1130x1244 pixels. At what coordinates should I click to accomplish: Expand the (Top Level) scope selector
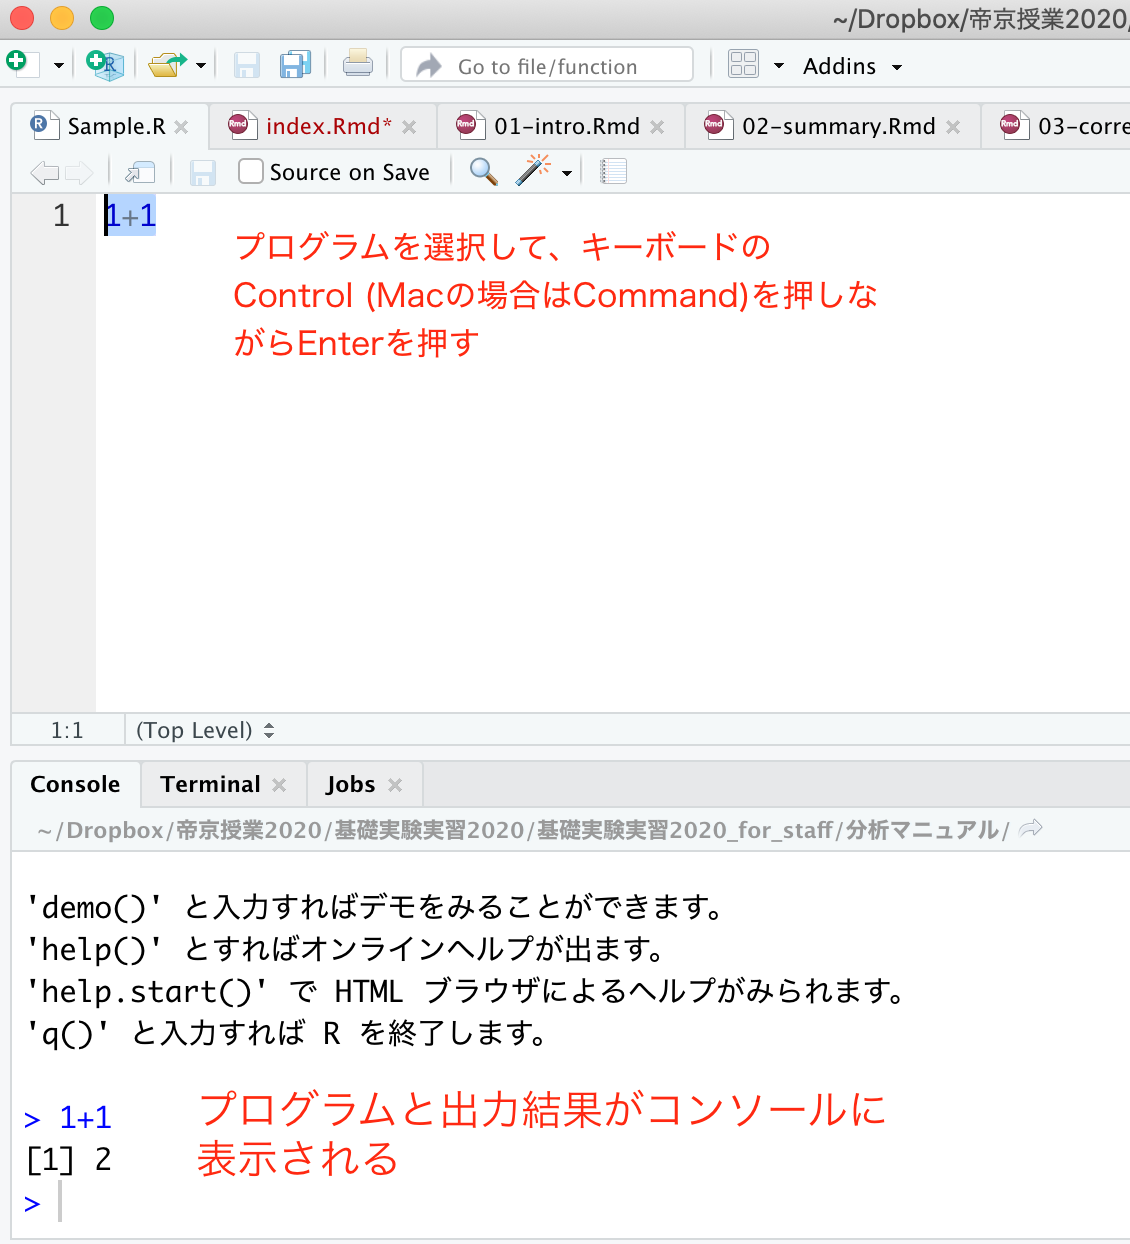click(x=205, y=731)
